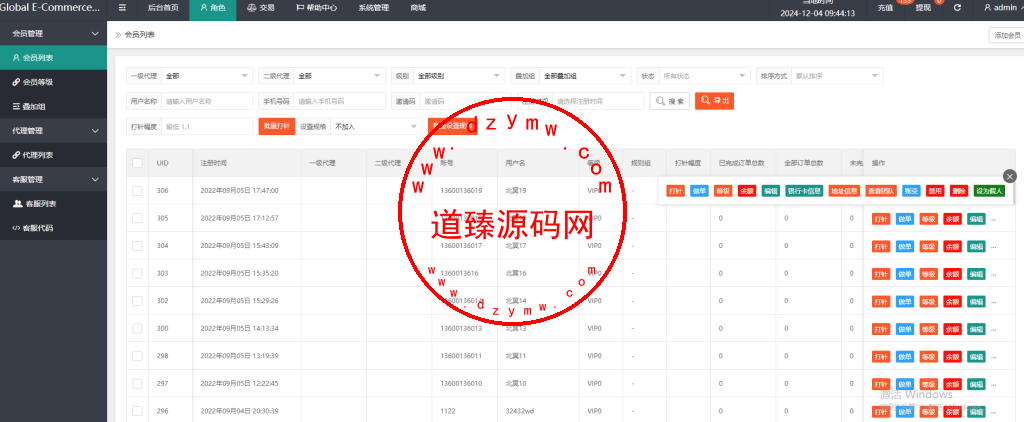
Task: Open the 代理列表 sidebar item
Action: [x=54, y=155]
